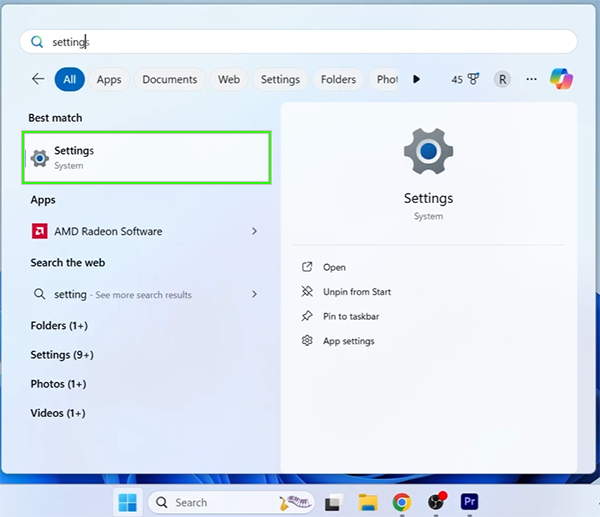Expand Videos (1+) results
This screenshot has height=517, width=600.
(58, 413)
